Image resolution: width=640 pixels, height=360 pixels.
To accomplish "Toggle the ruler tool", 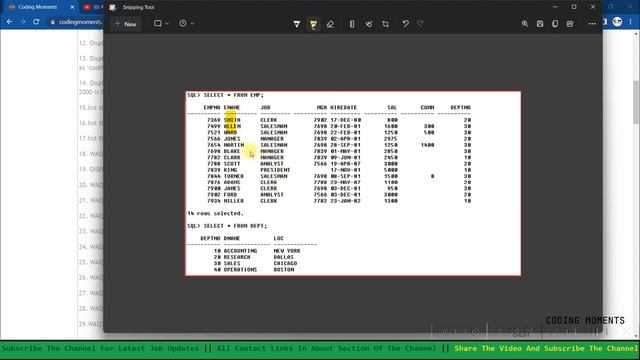I will tap(352, 24).
